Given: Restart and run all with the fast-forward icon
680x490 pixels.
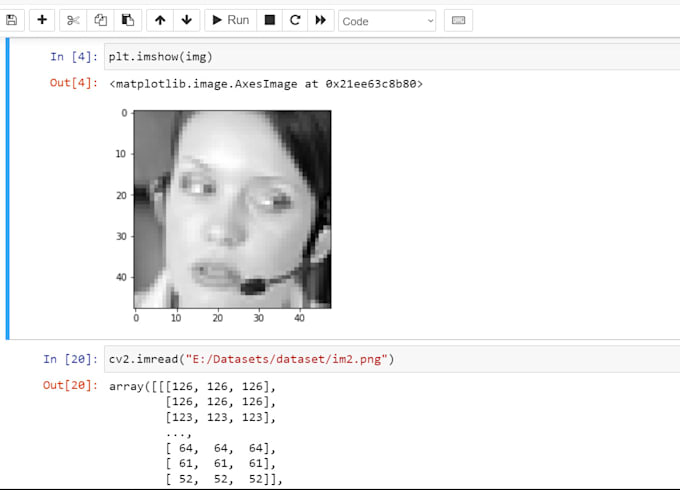Looking at the screenshot, I should [321, 20].
